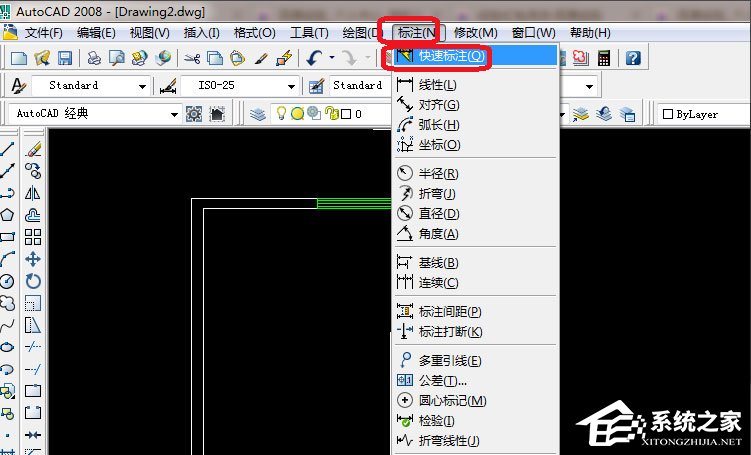
Task: Choose 对齐(G) dimension menu item
Action: 476,104
